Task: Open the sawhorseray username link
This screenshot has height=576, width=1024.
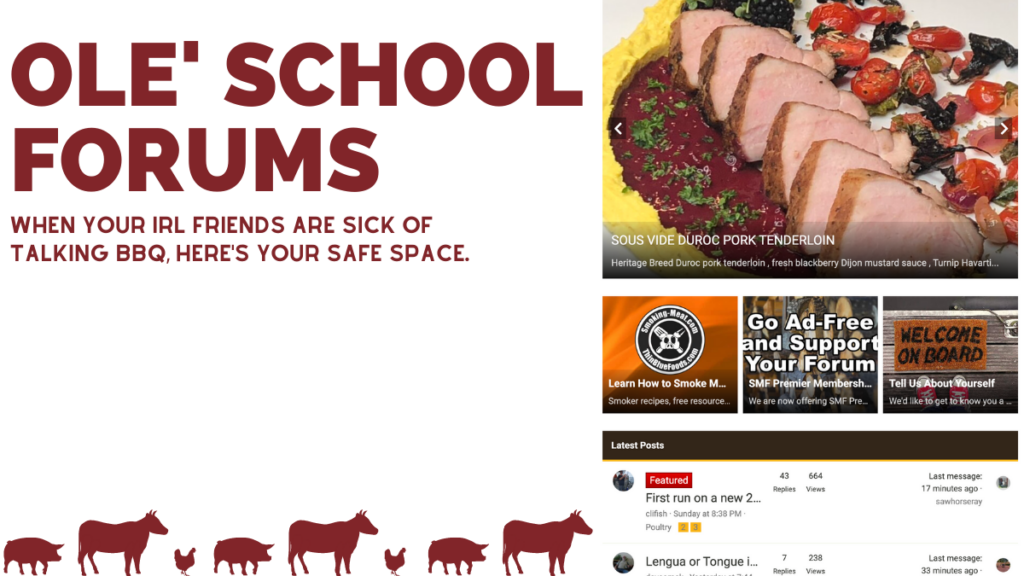Action: click(959, 502)
